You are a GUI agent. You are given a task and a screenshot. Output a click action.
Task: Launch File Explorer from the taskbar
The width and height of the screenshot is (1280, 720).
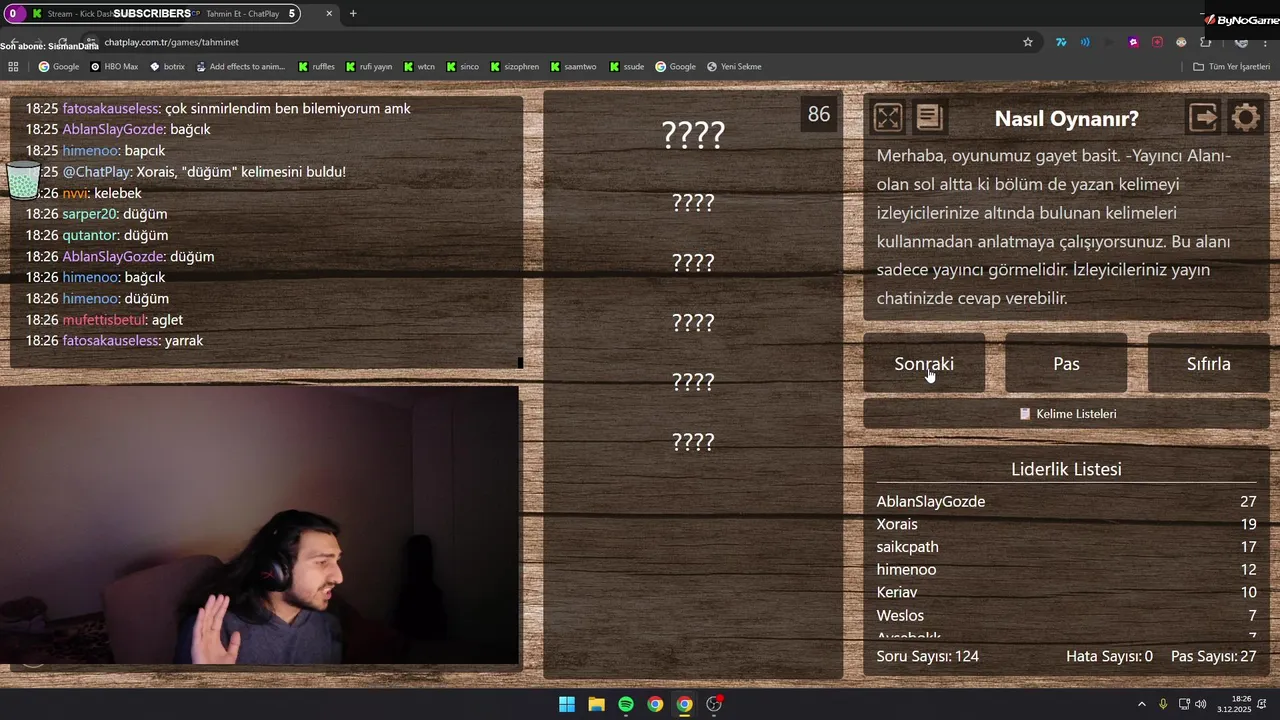pyautogui.click(x=596, y=704)
